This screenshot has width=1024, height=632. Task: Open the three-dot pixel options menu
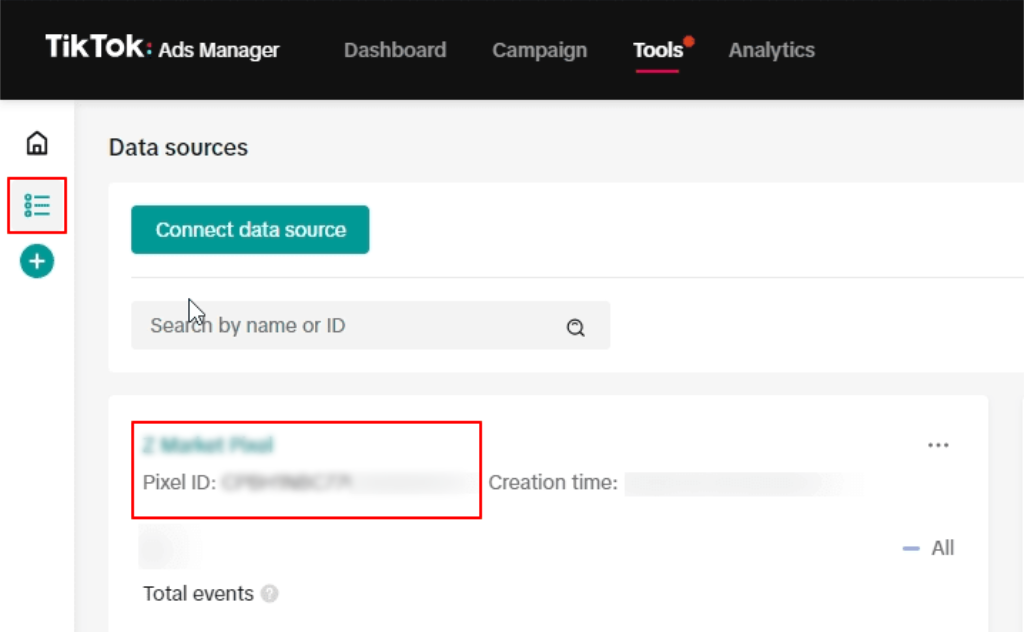tap(938, 445)
